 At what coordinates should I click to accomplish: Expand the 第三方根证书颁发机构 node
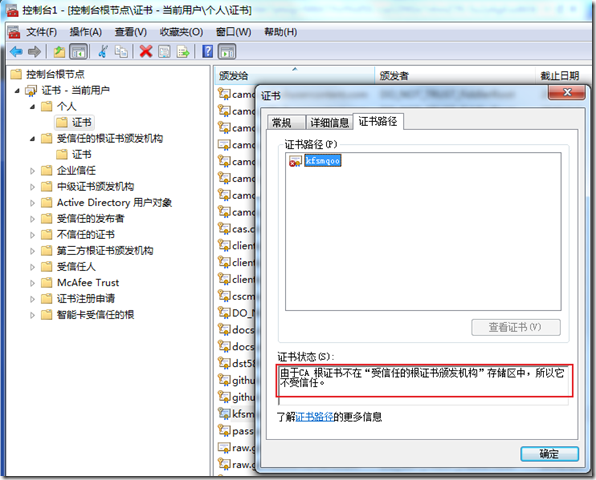[33, 251]
